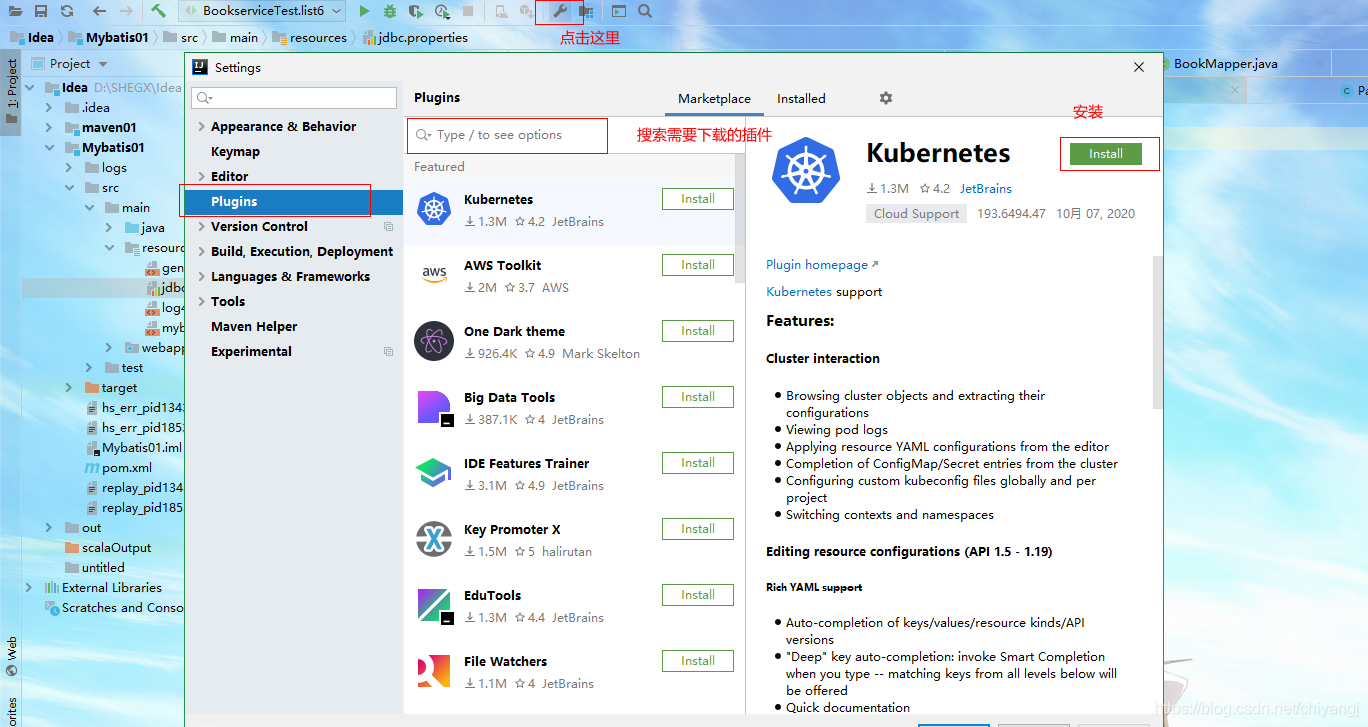The height and width of the screenshot is (727, 1368).
Task: Click the Search Everywhere magnifier icon
Action: (645, 12)
